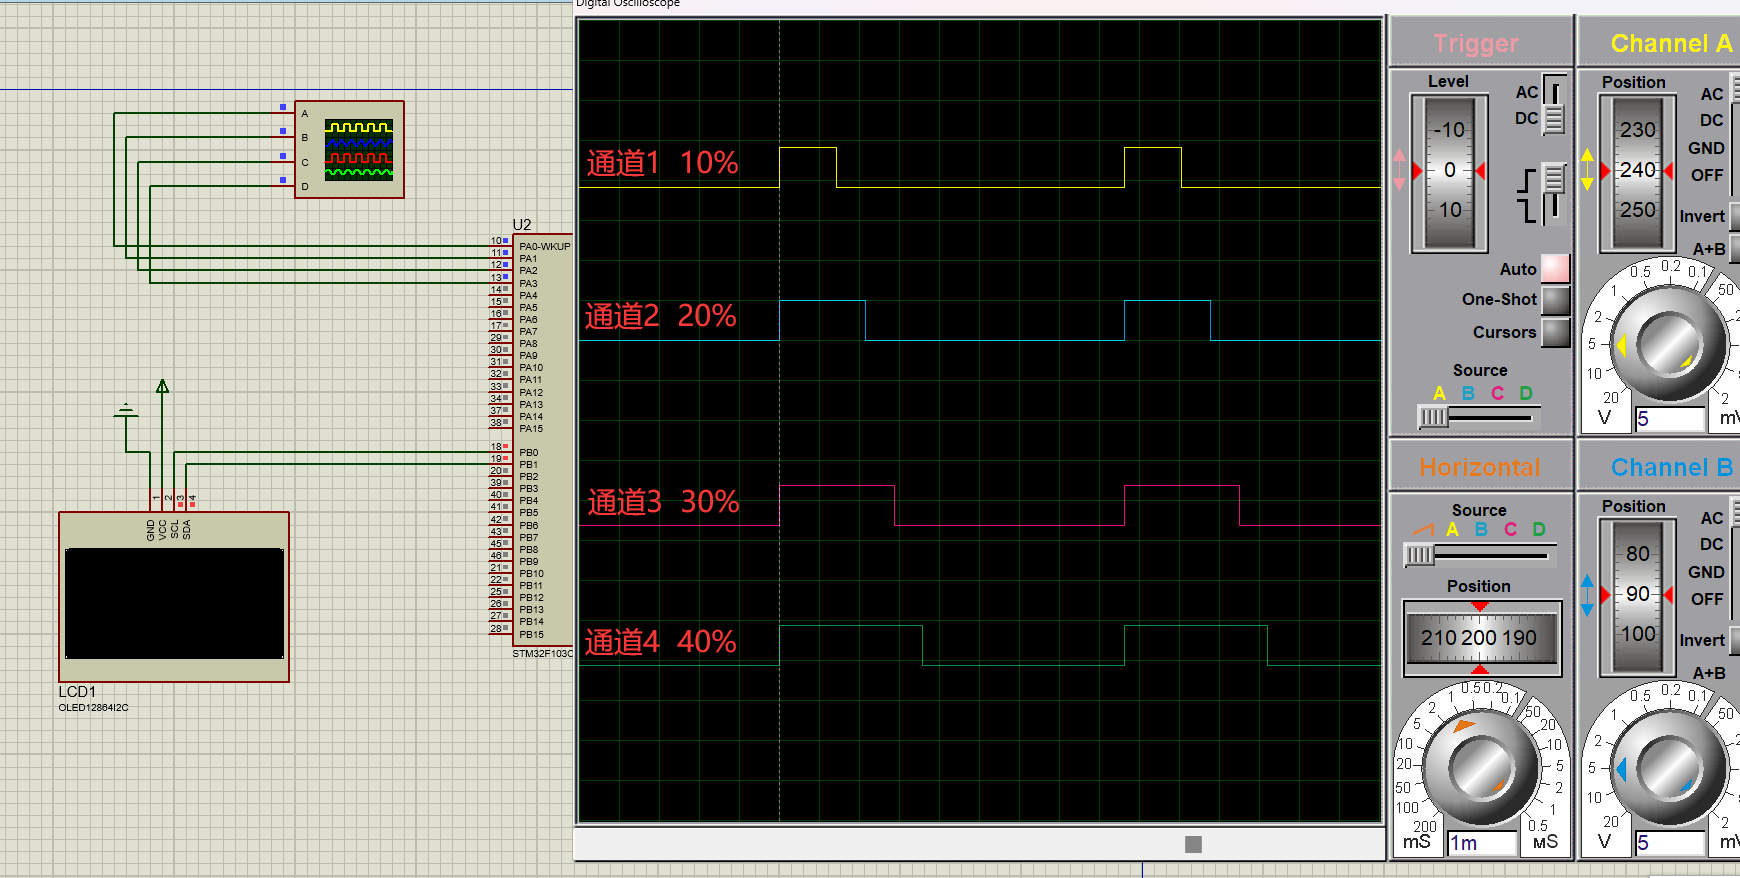Click the DC coupling label in Channel B
This screenshot has width=1740, height=878.
tap(1711, 544)
